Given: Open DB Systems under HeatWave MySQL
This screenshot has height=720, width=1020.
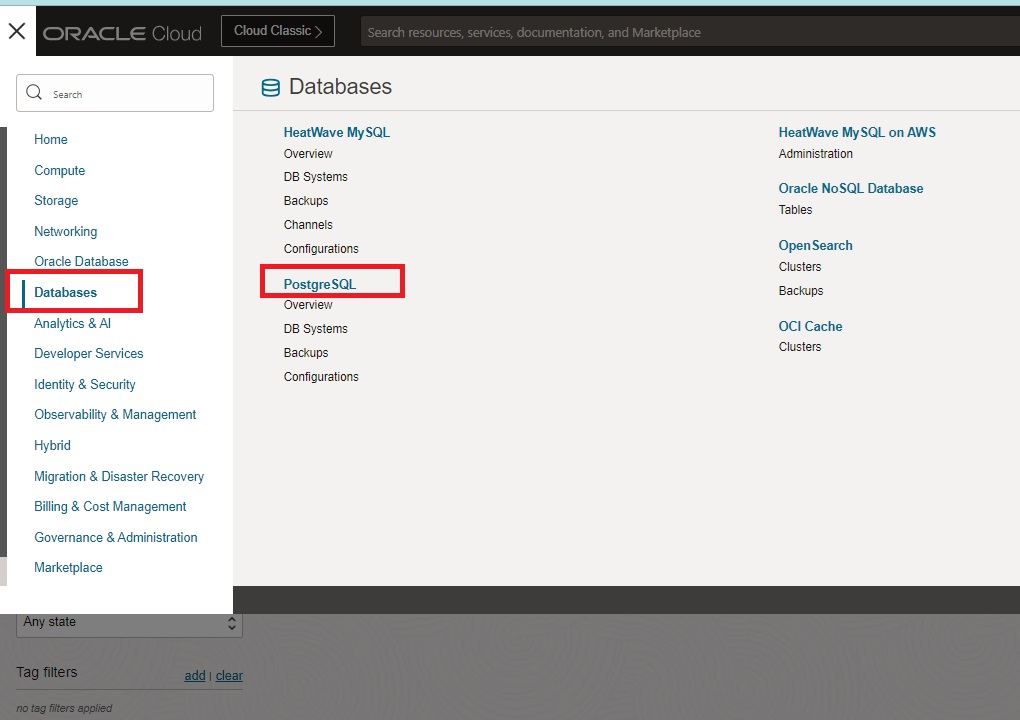Looking at the screenshot, I should 315,177.
